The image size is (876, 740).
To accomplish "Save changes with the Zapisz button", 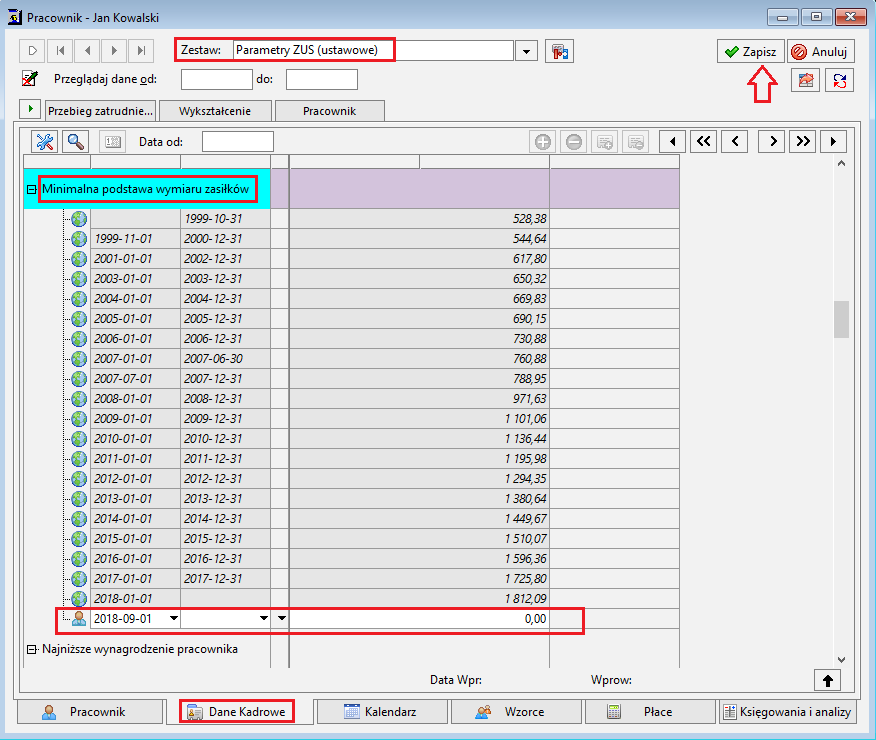I will pyautogui.click(x=751, y=51).
